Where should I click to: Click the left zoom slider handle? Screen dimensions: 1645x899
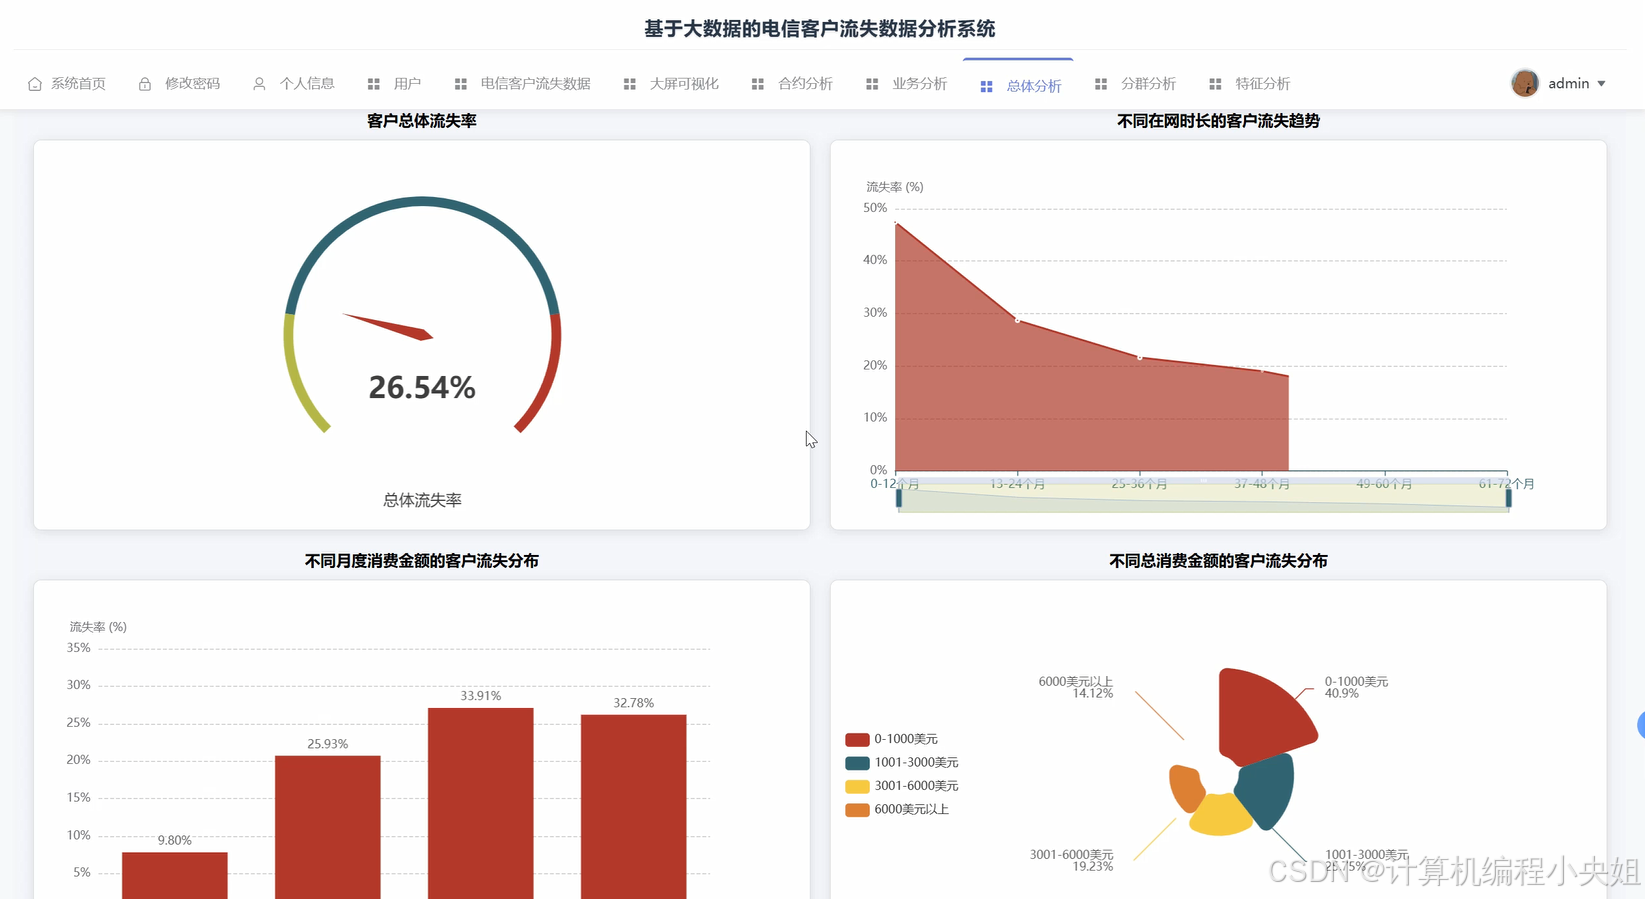[899, 497]
